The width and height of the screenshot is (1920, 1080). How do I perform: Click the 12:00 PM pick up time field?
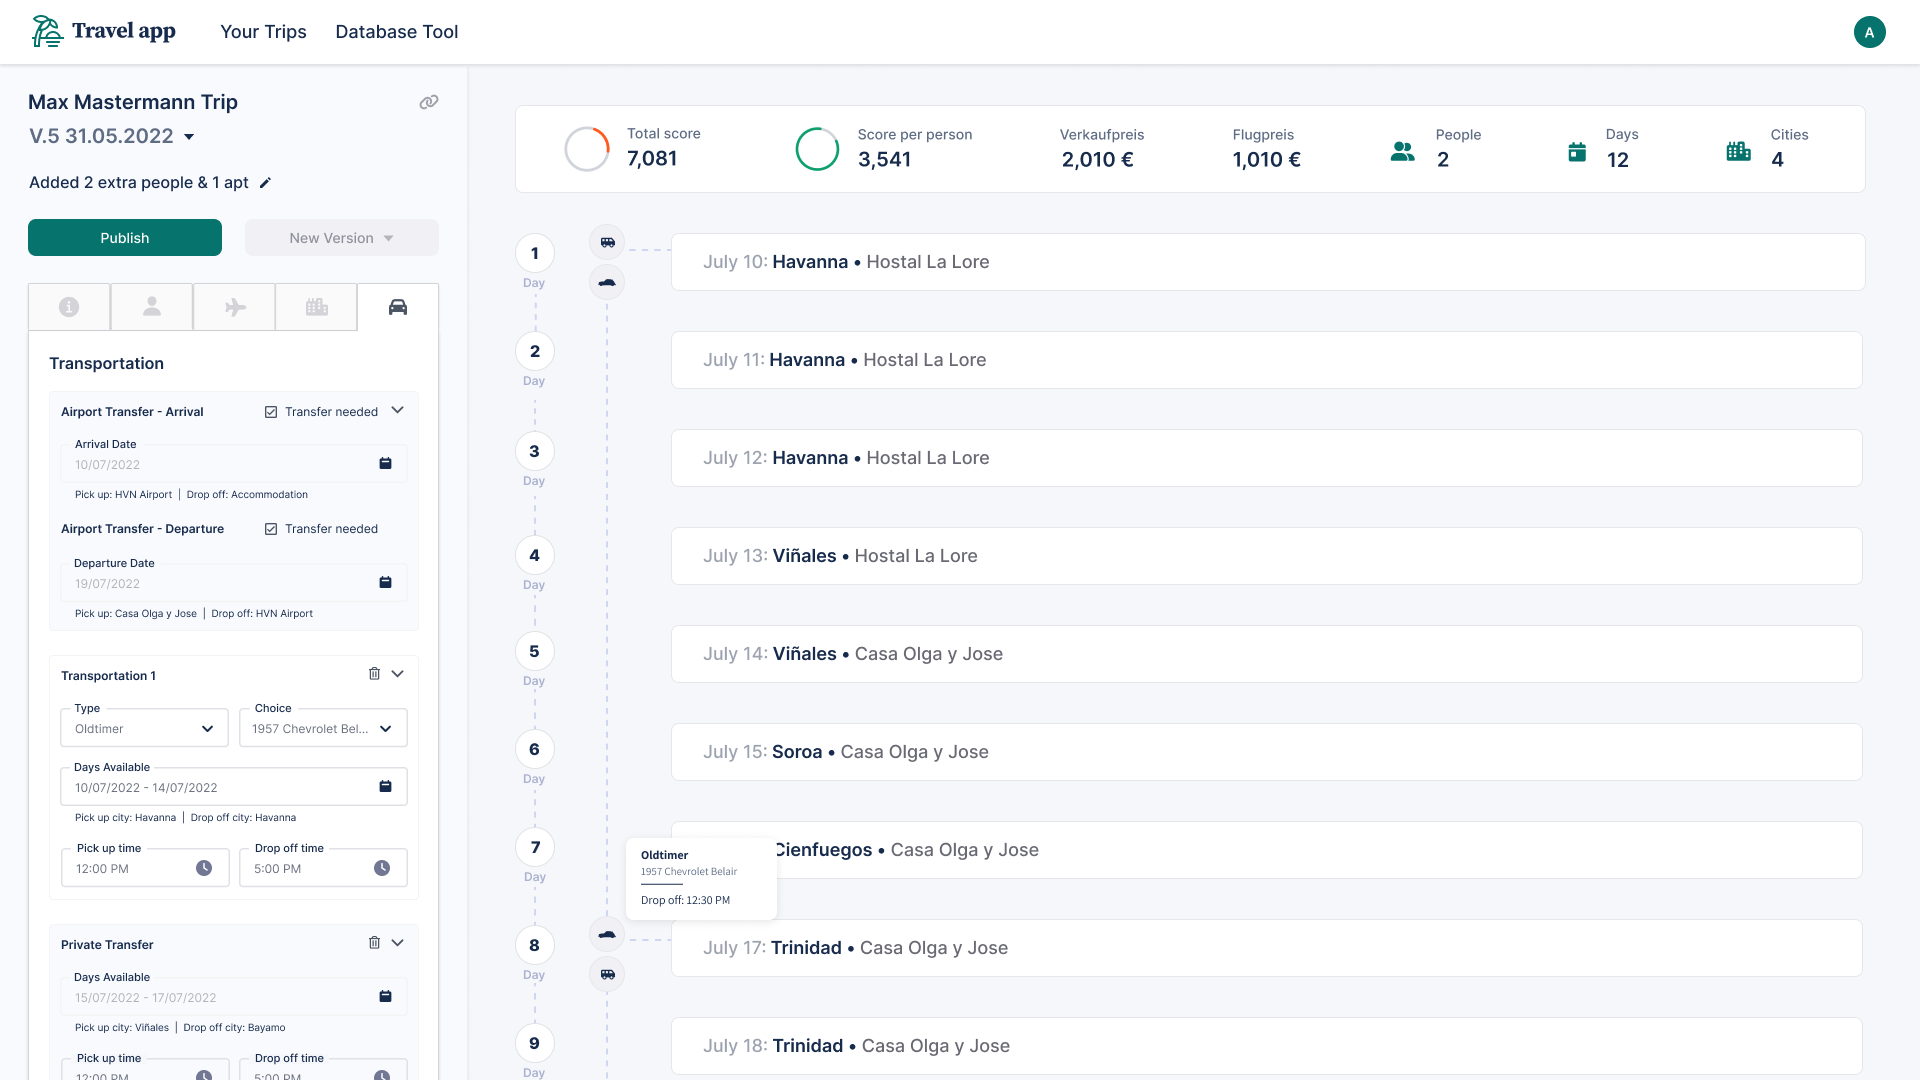(x=145, y=868)
